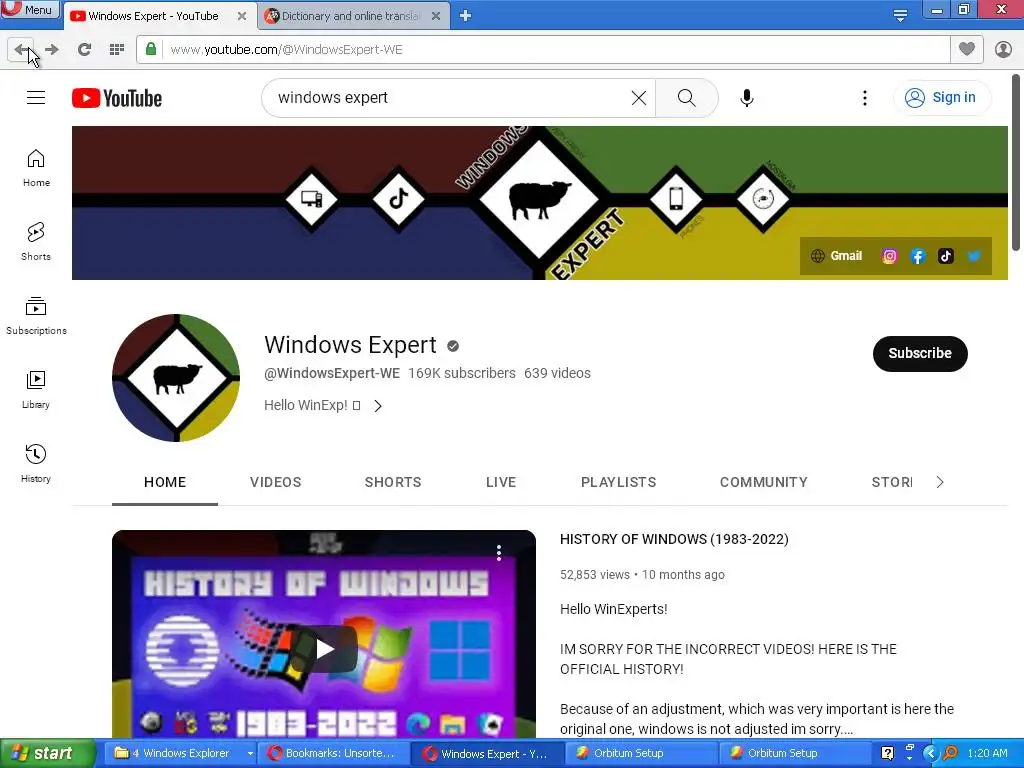This screenshot has width=1024, height=768.
Task: Open the browser account profile icon
Action: click(1003, 49)
